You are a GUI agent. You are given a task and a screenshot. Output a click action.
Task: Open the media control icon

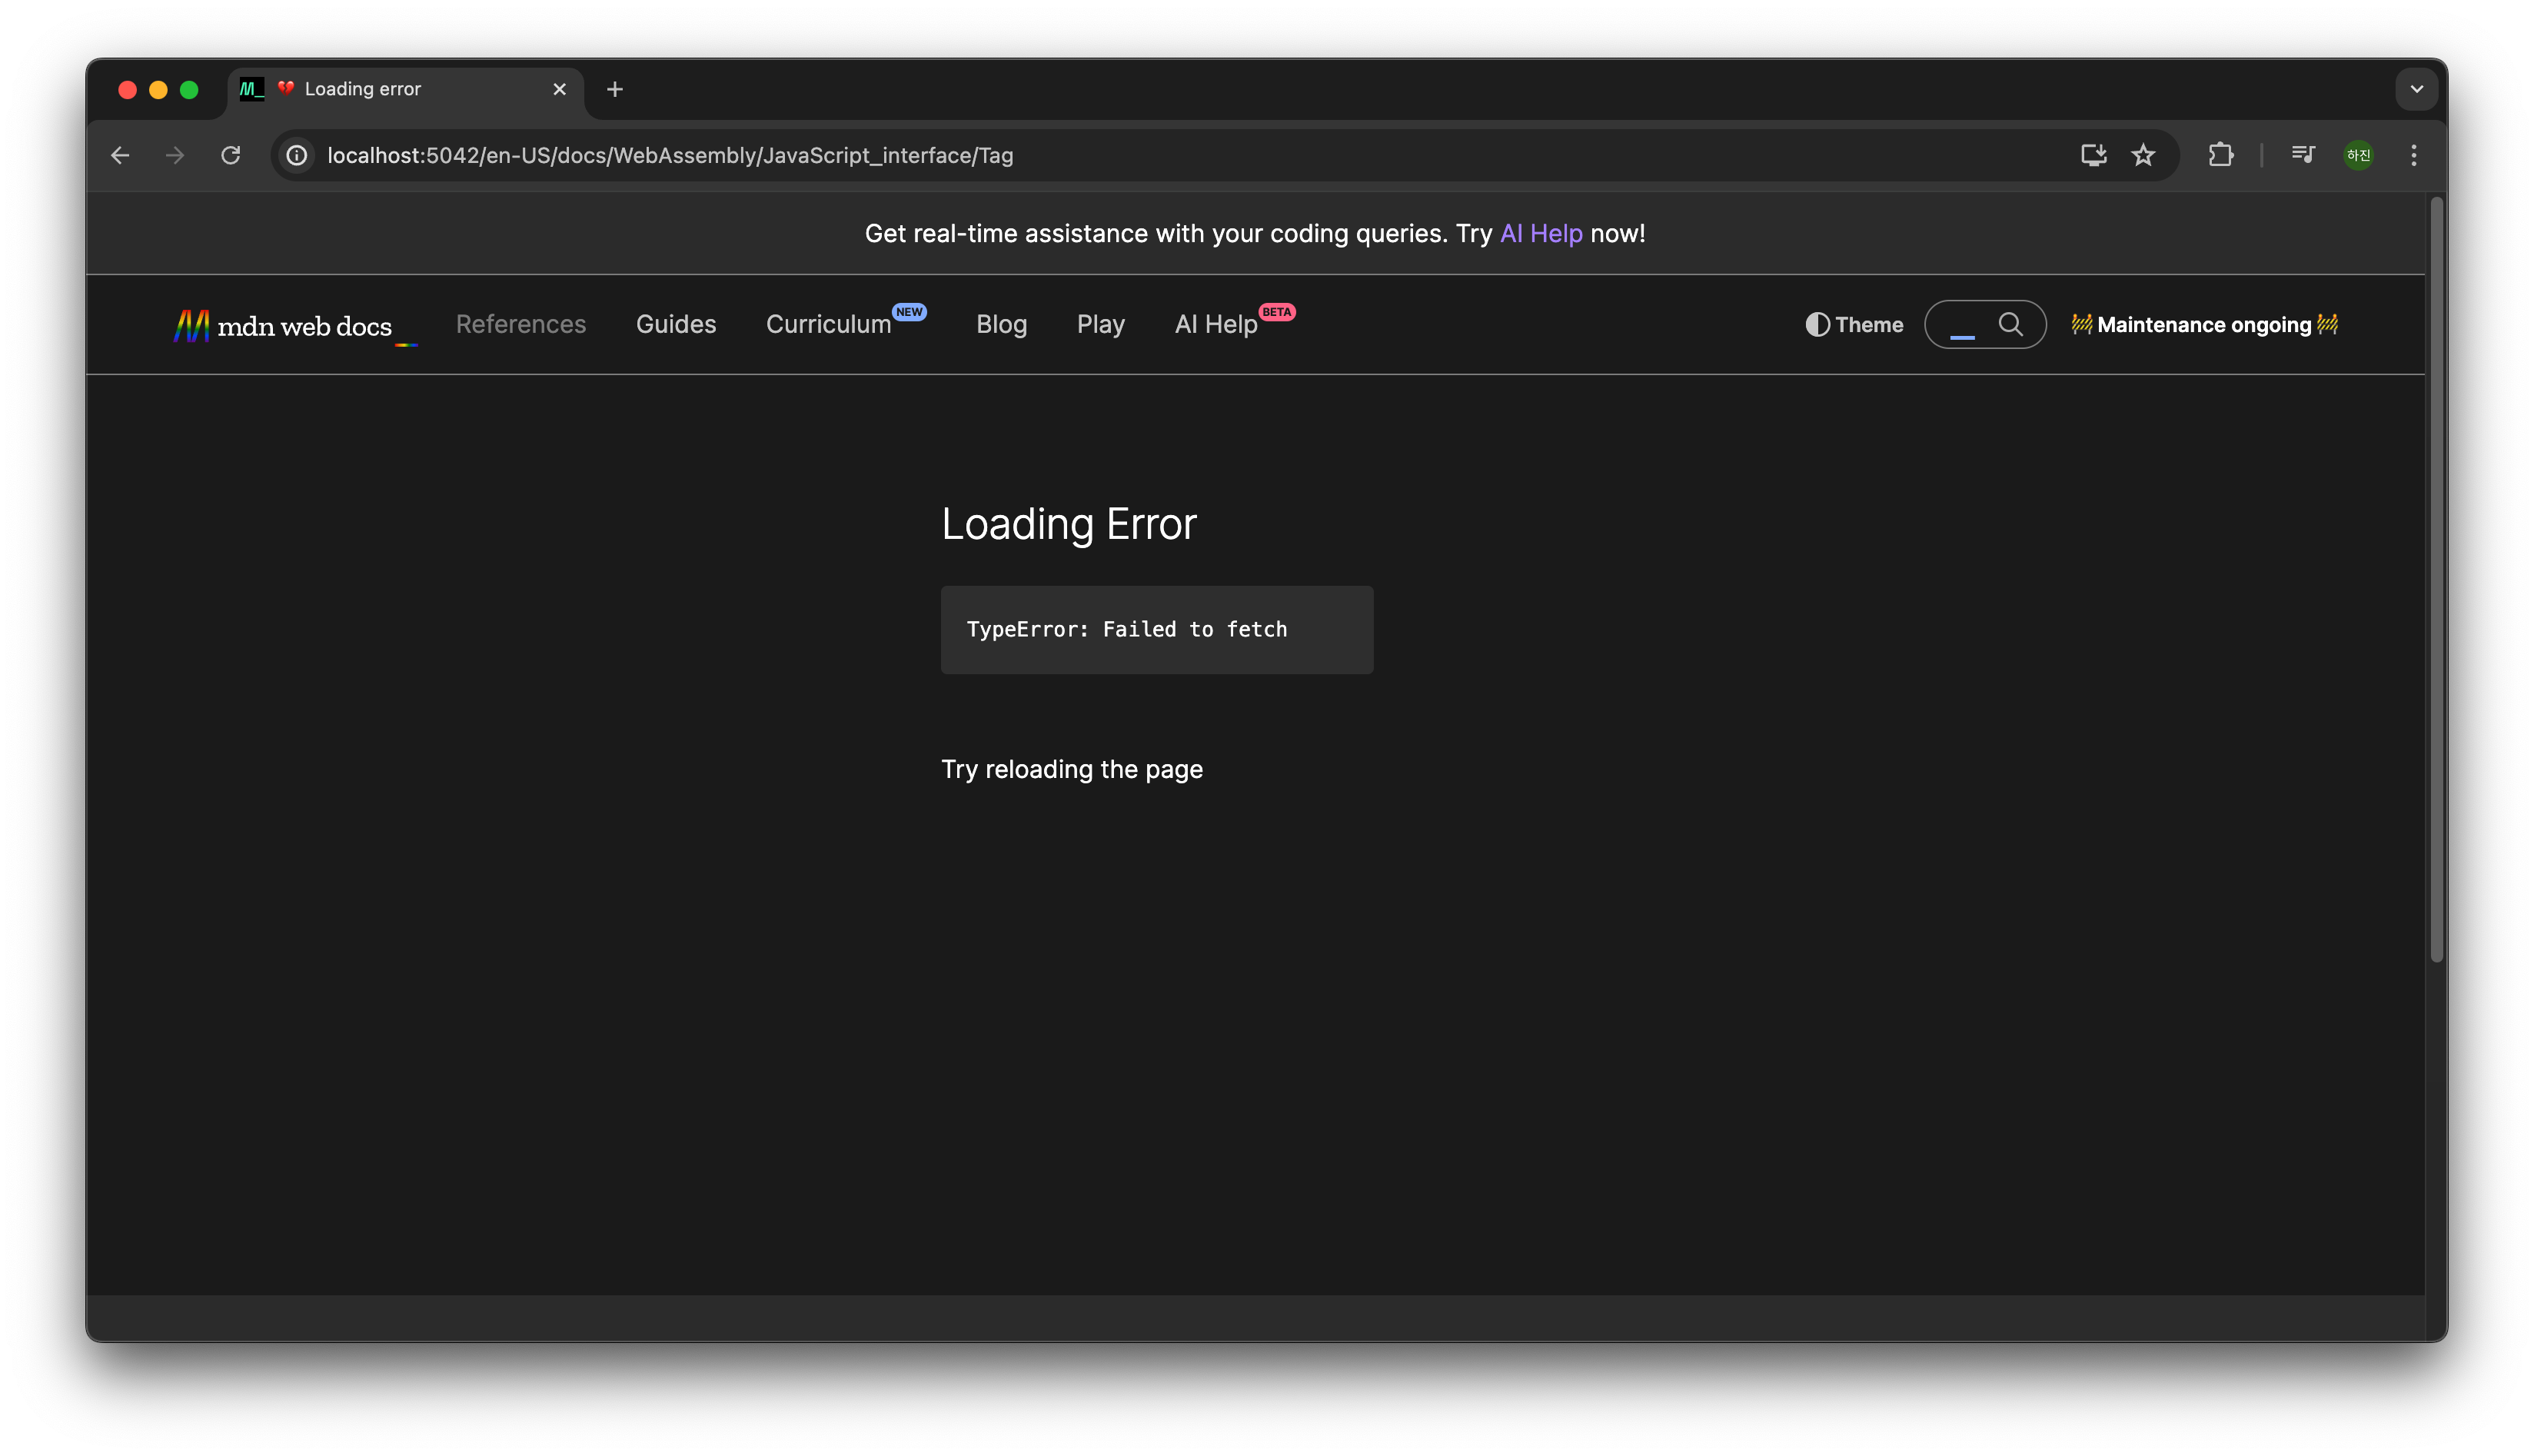[2303, 155]
